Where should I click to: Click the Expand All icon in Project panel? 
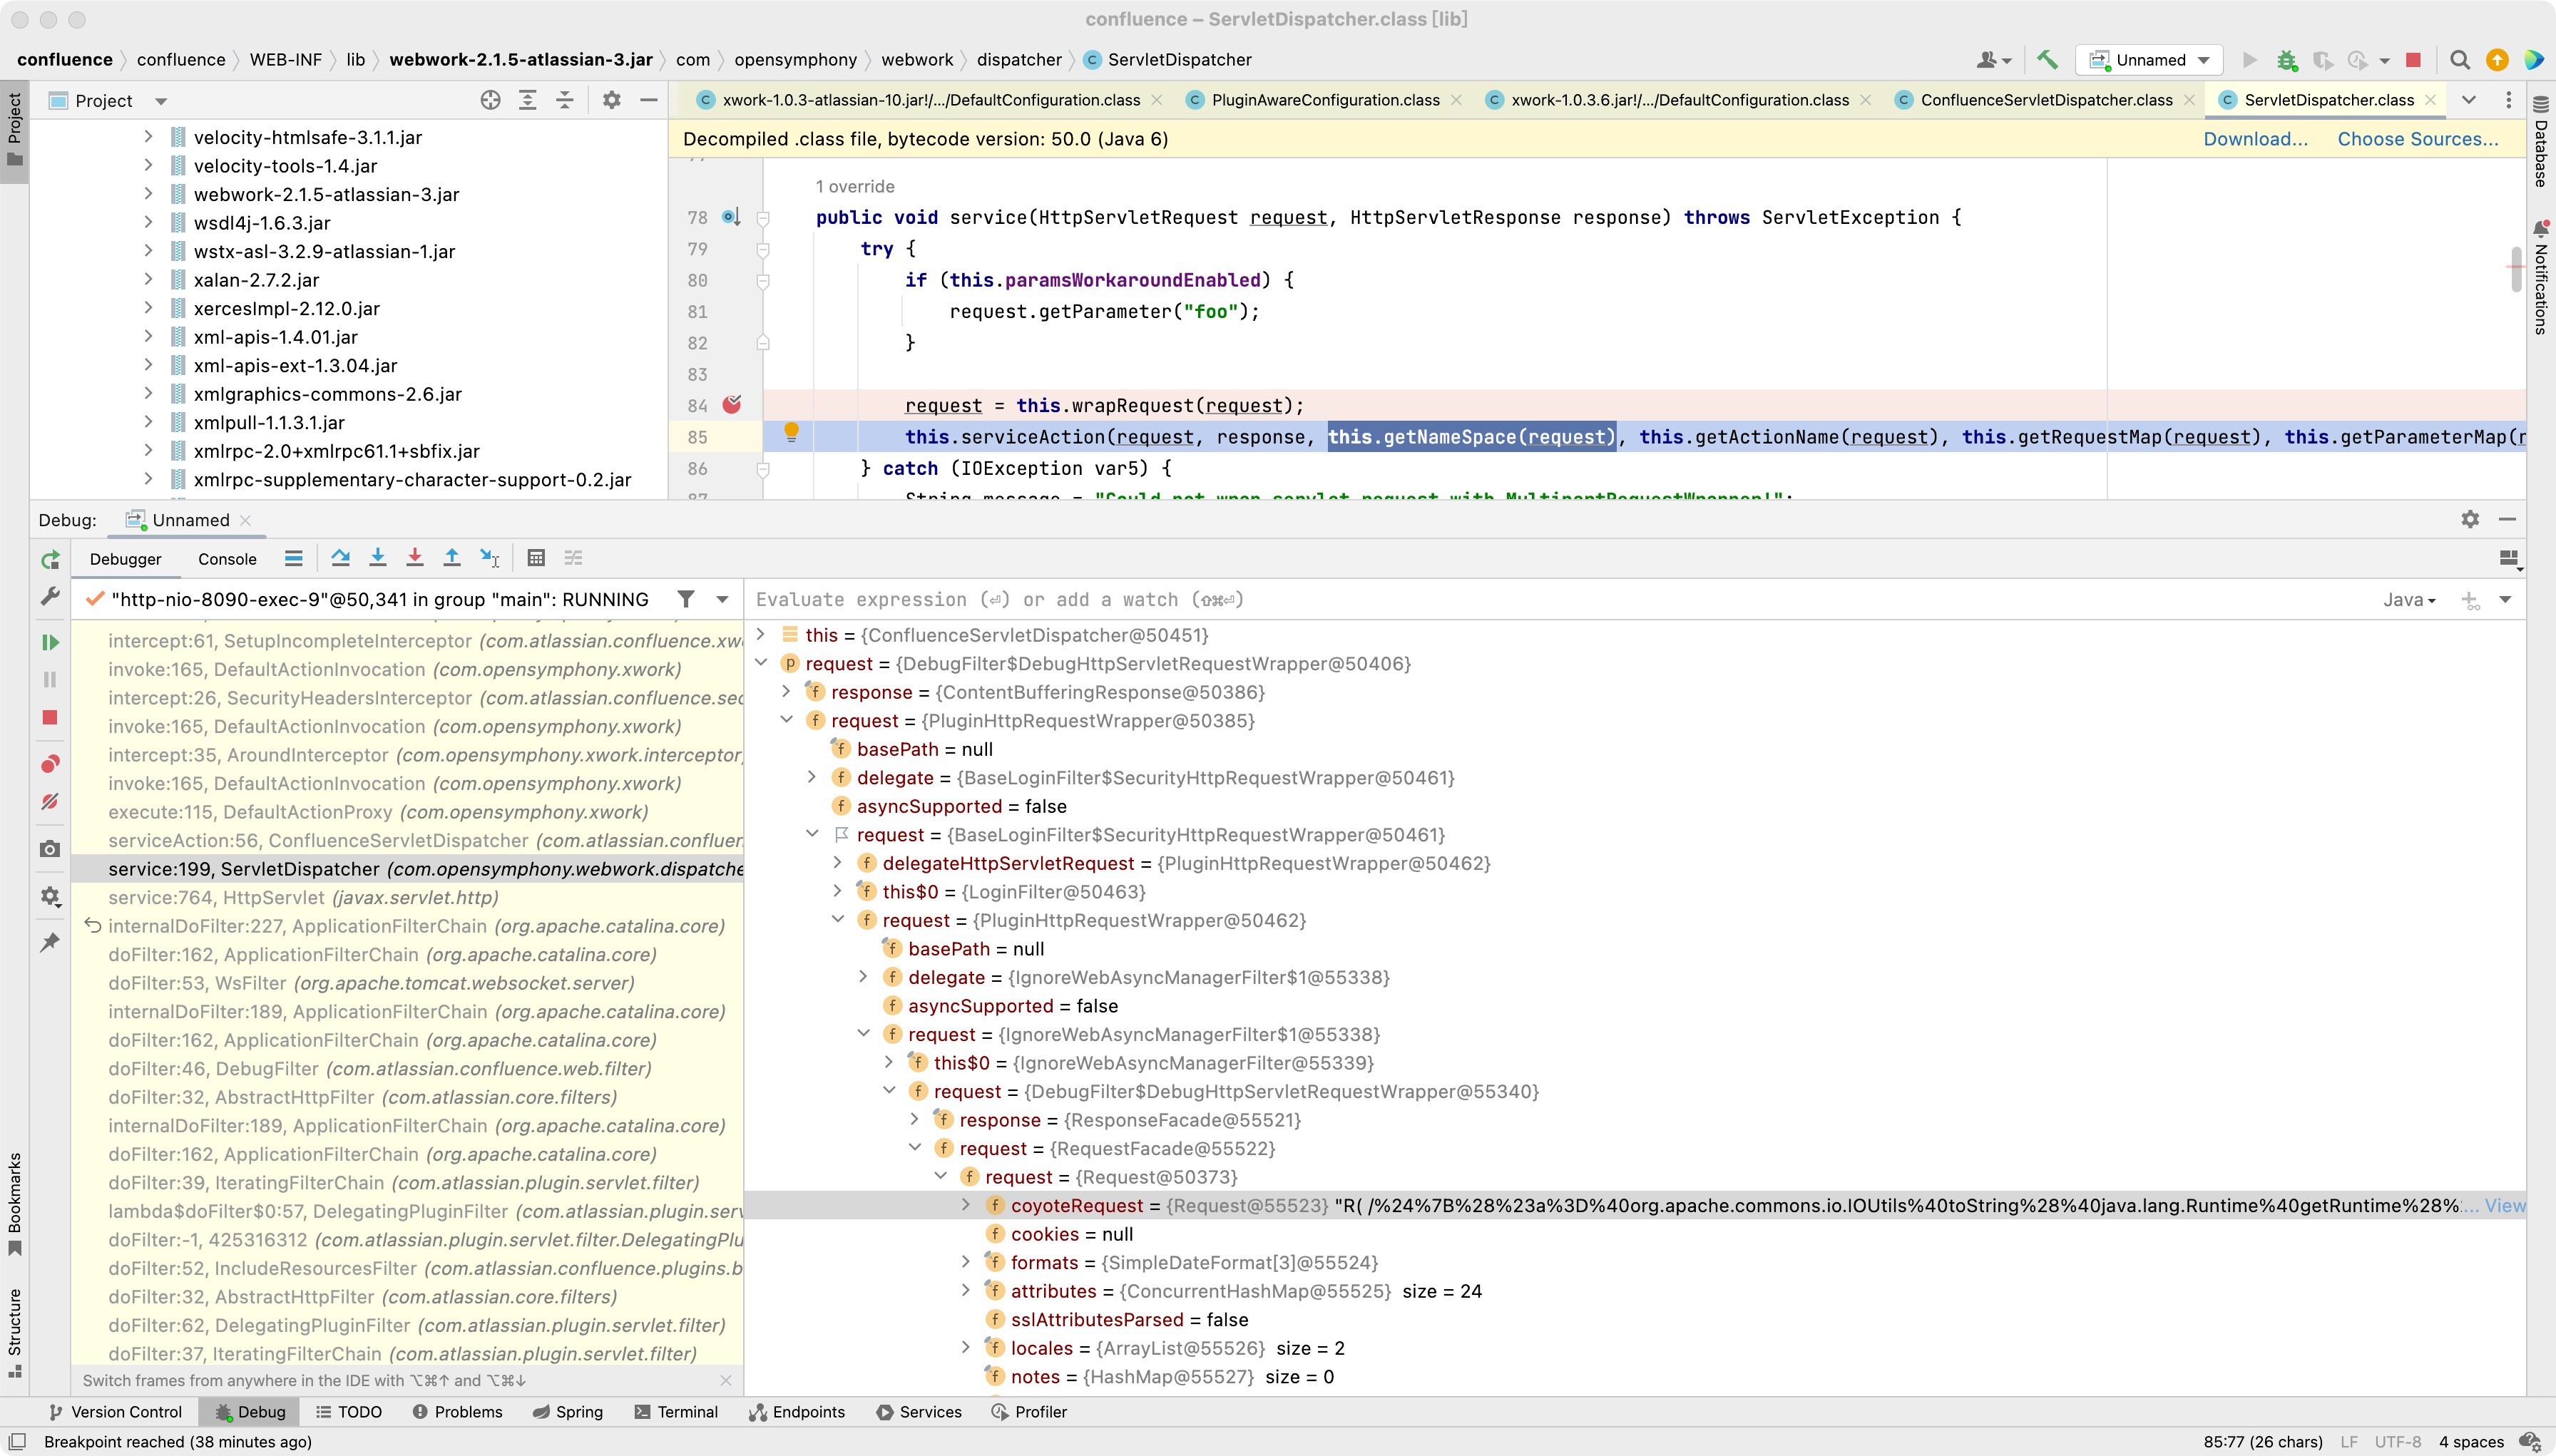pos(527,100)
